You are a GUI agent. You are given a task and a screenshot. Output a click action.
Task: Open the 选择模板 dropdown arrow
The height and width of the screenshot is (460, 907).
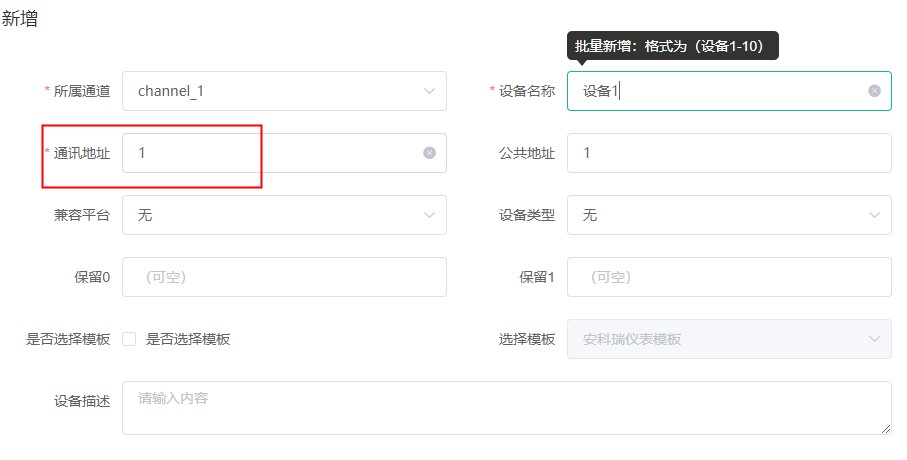(x=874, y=339)
